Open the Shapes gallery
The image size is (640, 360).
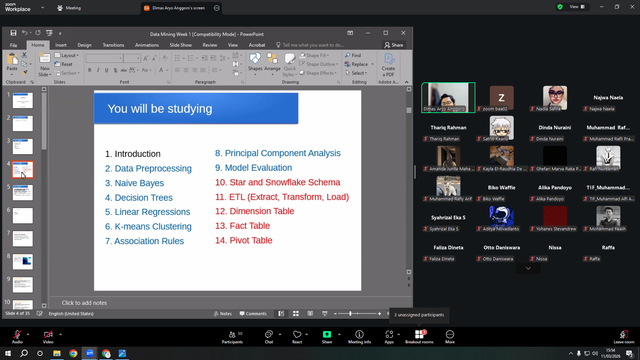point(255,64)
